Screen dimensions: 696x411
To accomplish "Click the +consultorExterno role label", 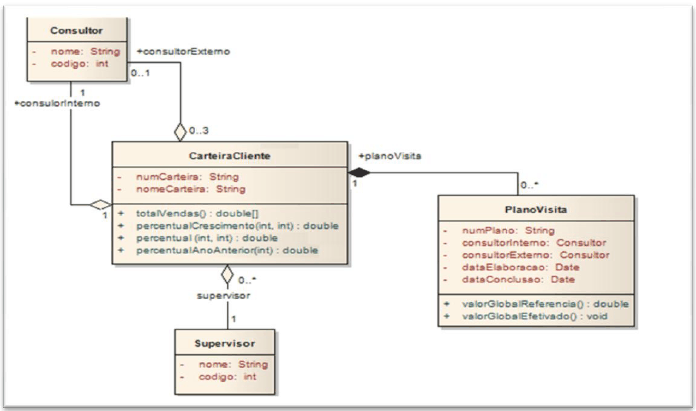I will tap(175, 51).
